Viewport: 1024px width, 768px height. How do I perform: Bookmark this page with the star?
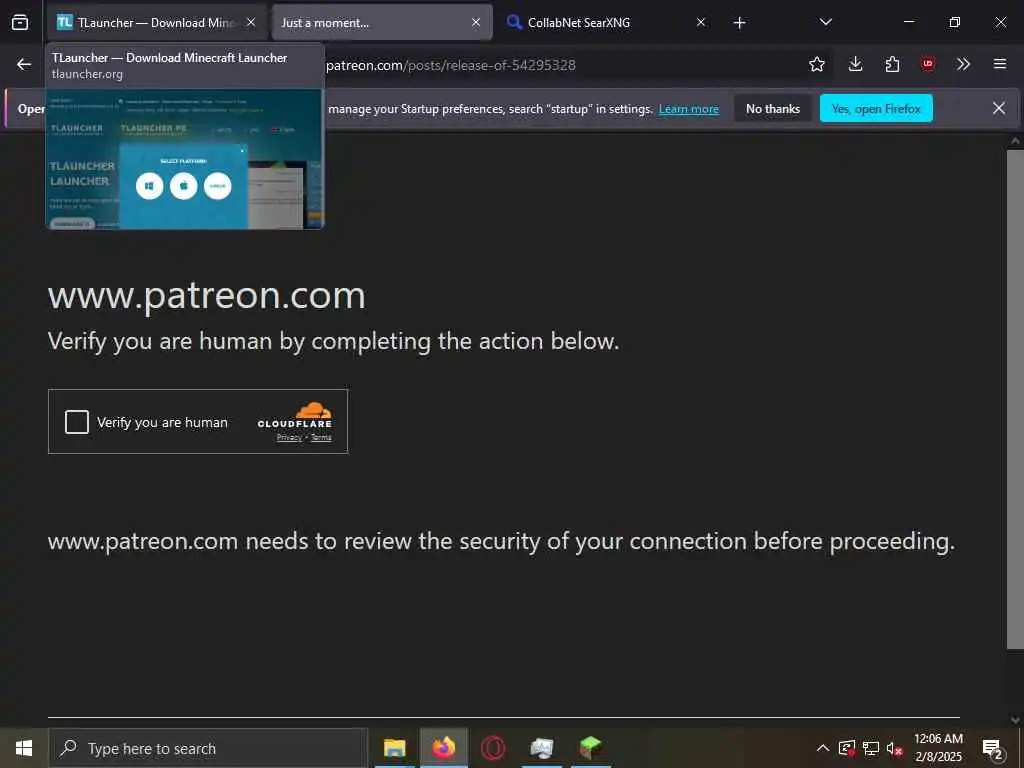point(816,64)
